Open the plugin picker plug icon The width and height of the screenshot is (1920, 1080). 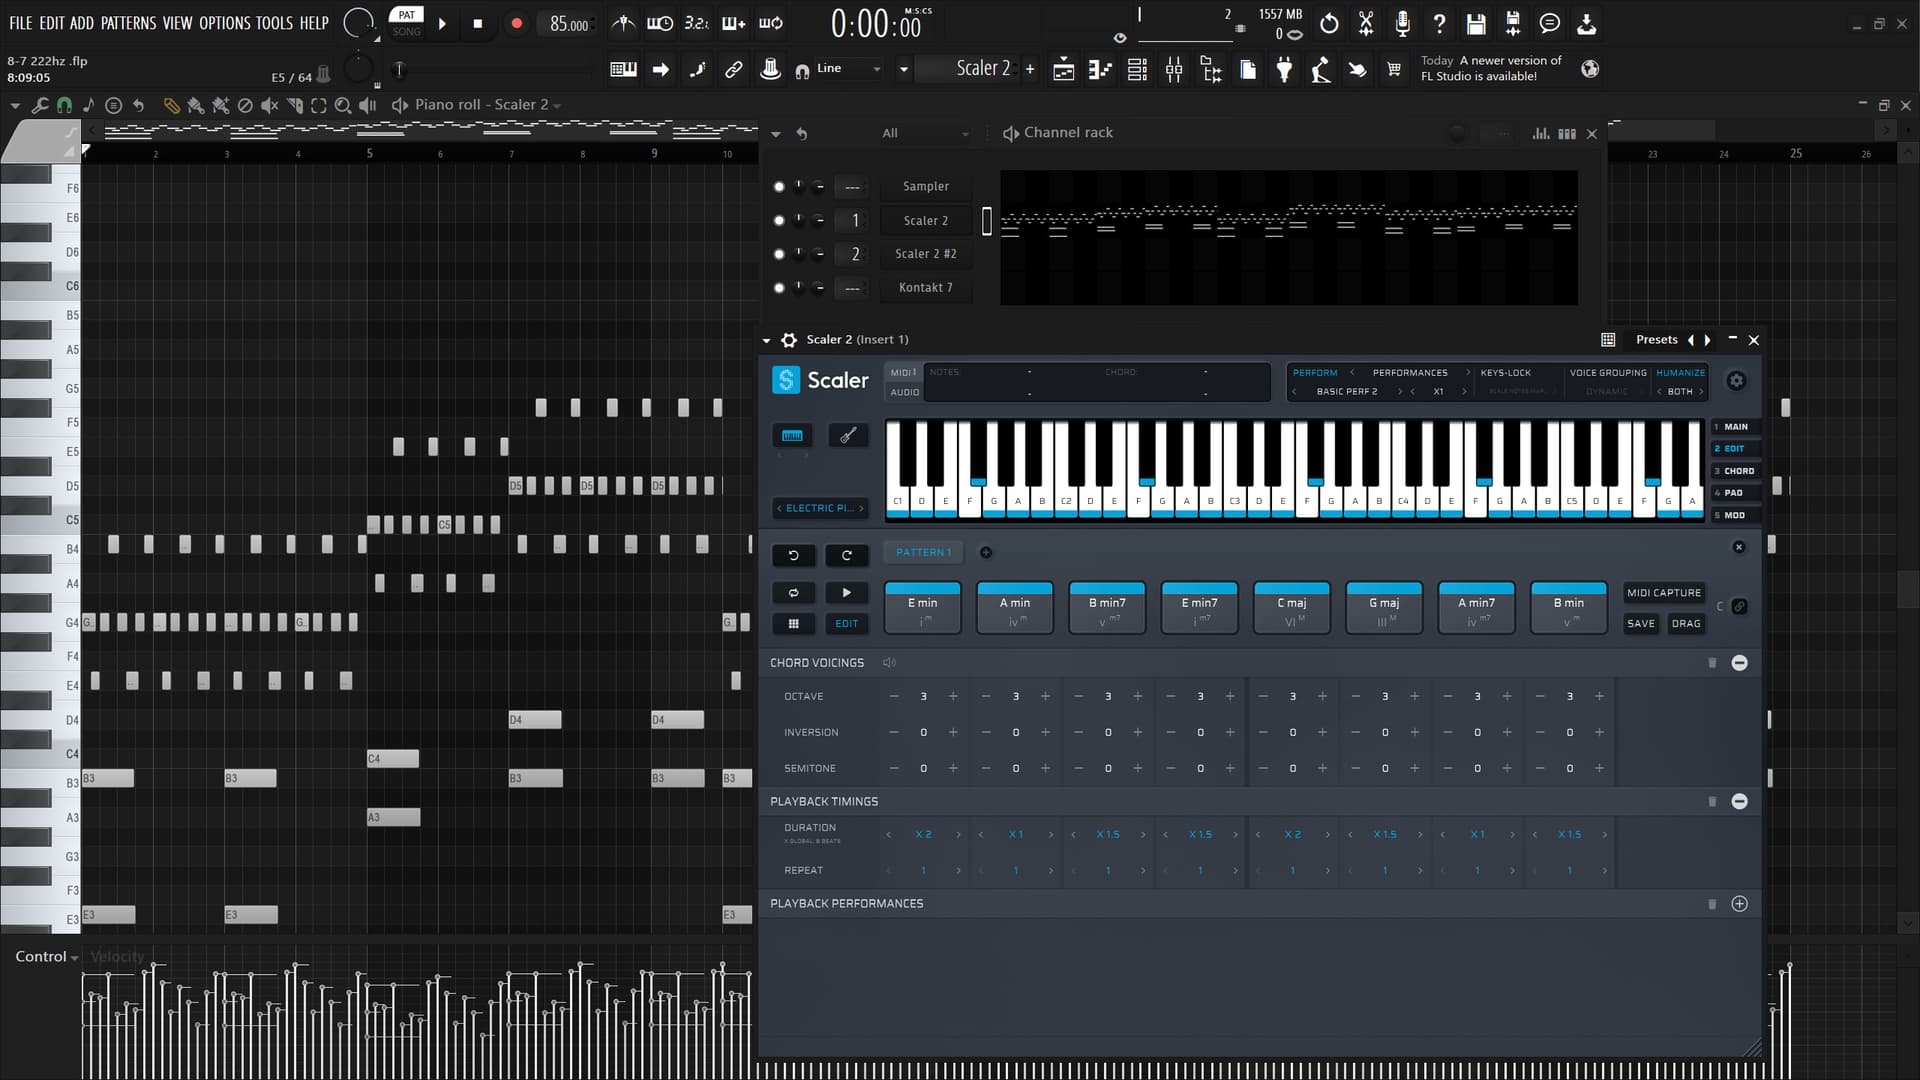(1284, 69)
